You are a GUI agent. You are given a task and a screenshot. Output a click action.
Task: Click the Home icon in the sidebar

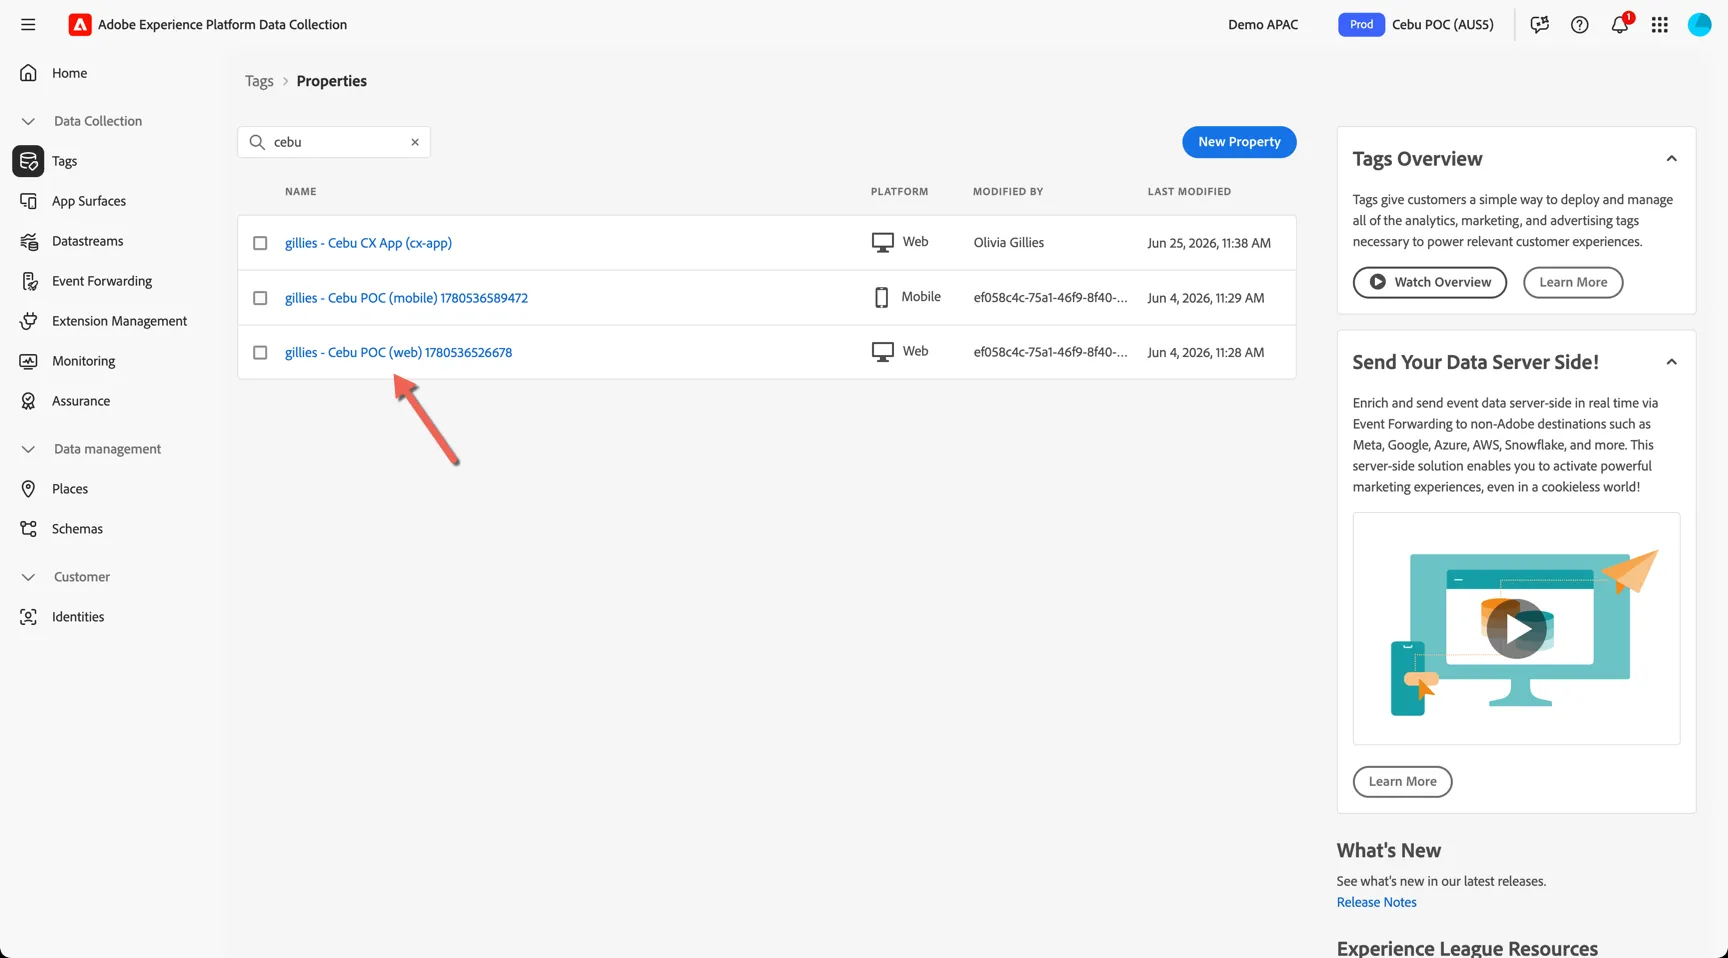[28, 73]
